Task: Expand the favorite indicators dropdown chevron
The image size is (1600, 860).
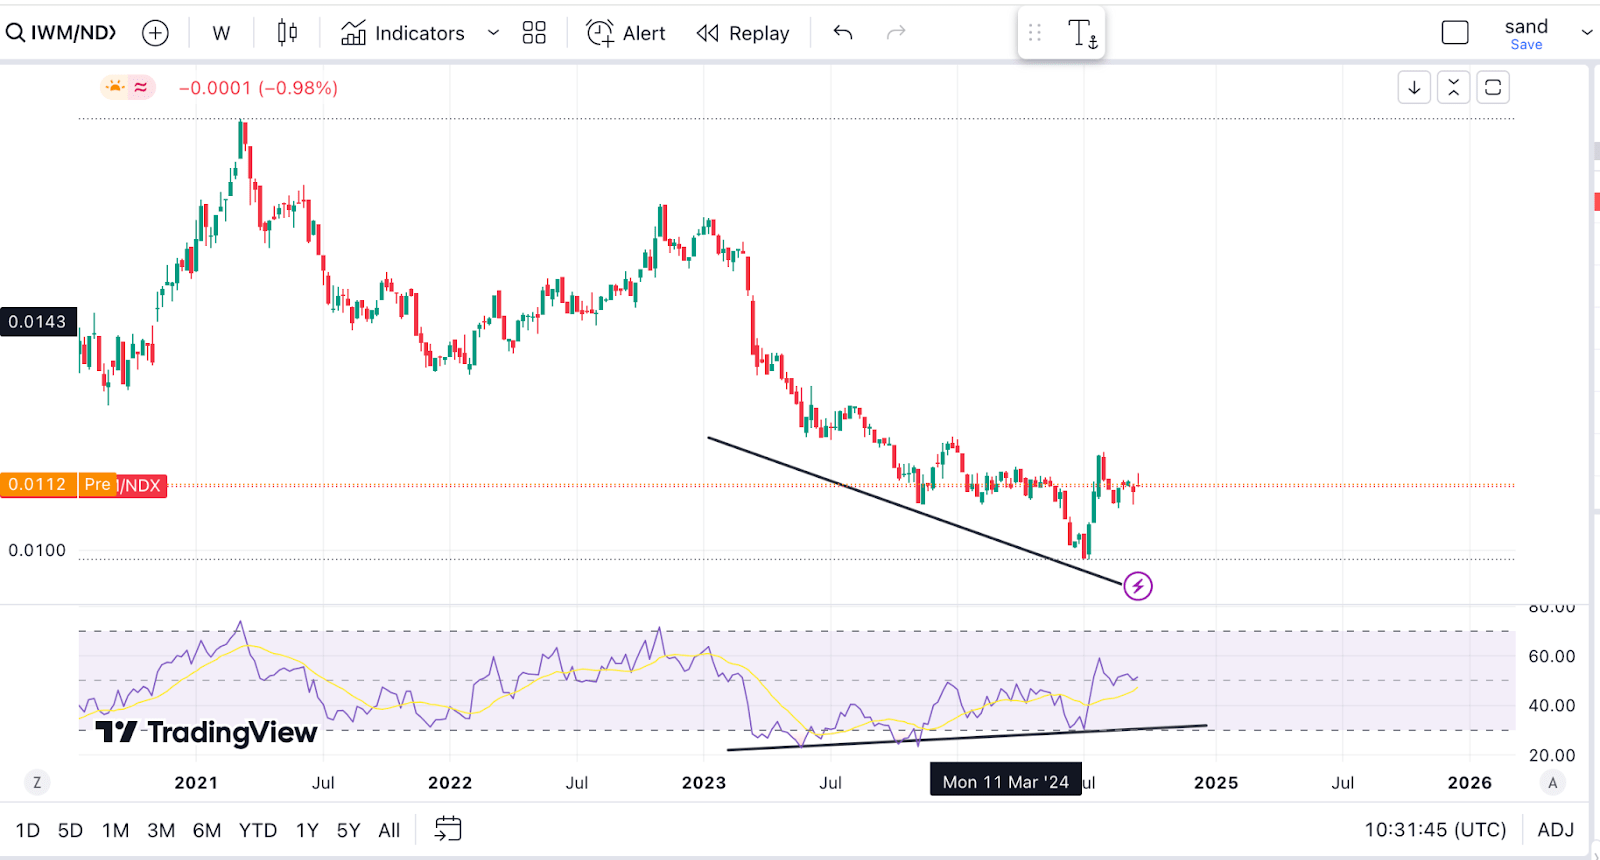Action: pyautogui.click(x=493, y=33)
